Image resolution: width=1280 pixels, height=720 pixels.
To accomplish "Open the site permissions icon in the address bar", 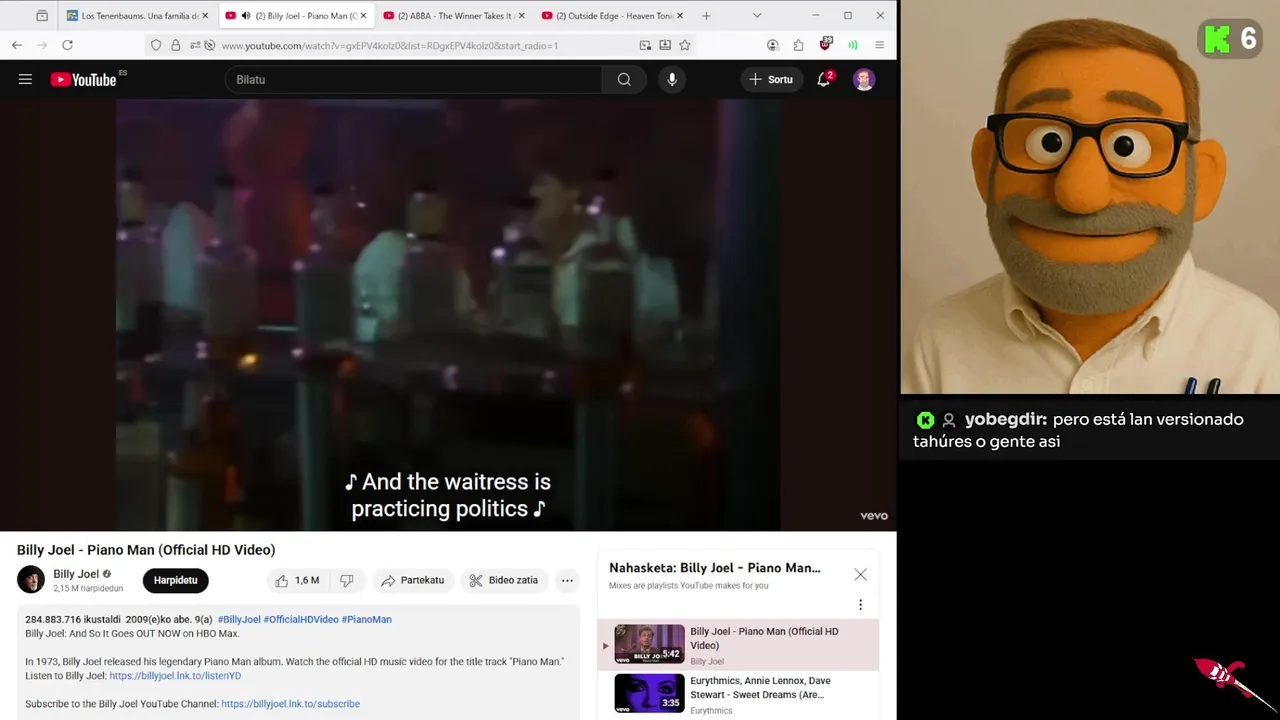I will click(x=195, y=45).
